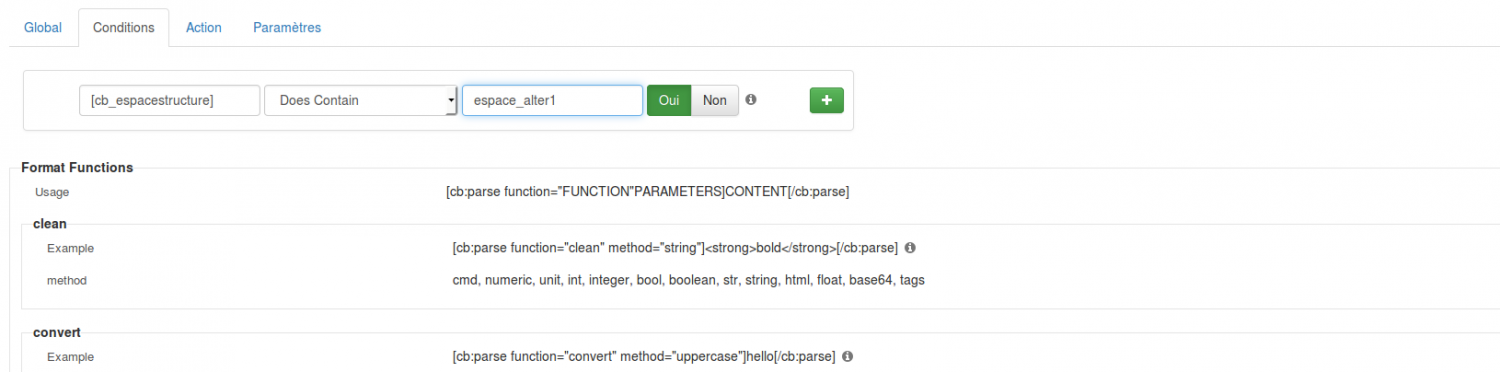This screenshot has height=372, width=1500.
Task: Click the convert section heading
Action: click(57, 332)
